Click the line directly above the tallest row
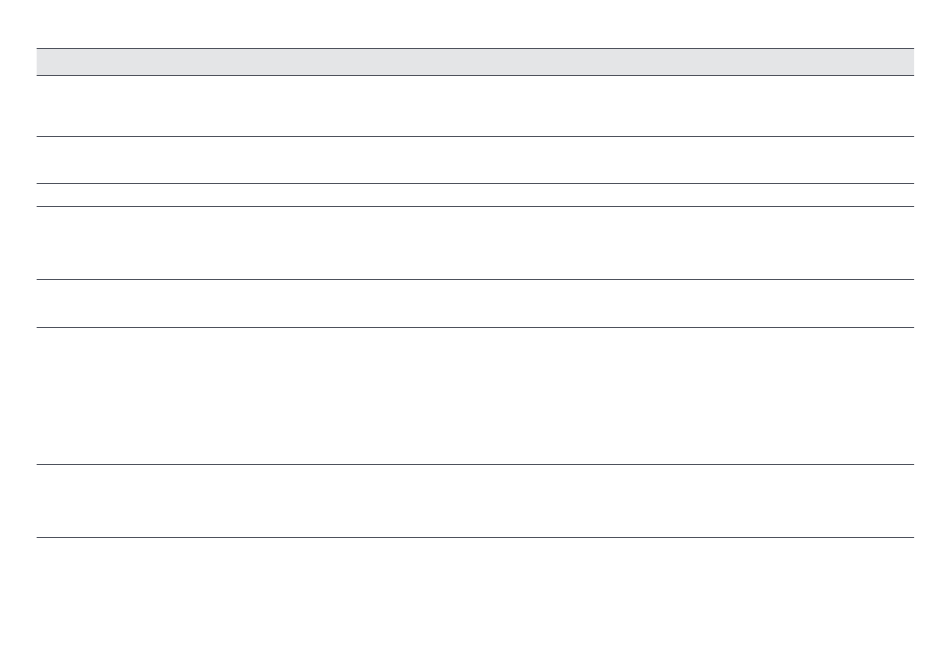 click(475, 328)
